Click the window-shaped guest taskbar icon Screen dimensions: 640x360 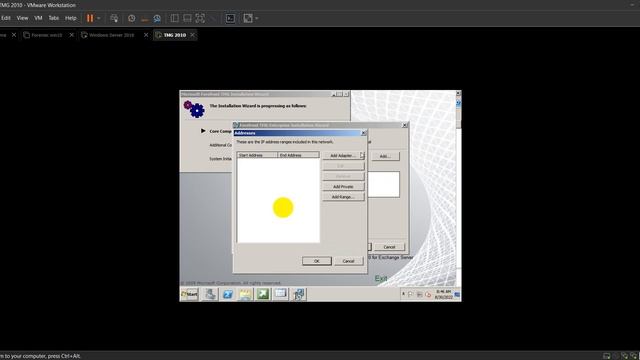[280, 294]
